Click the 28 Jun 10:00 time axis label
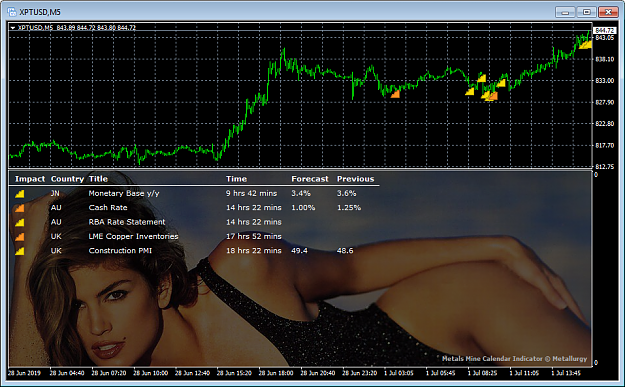Viewport: 625px width, 387px height. (150, 373)
